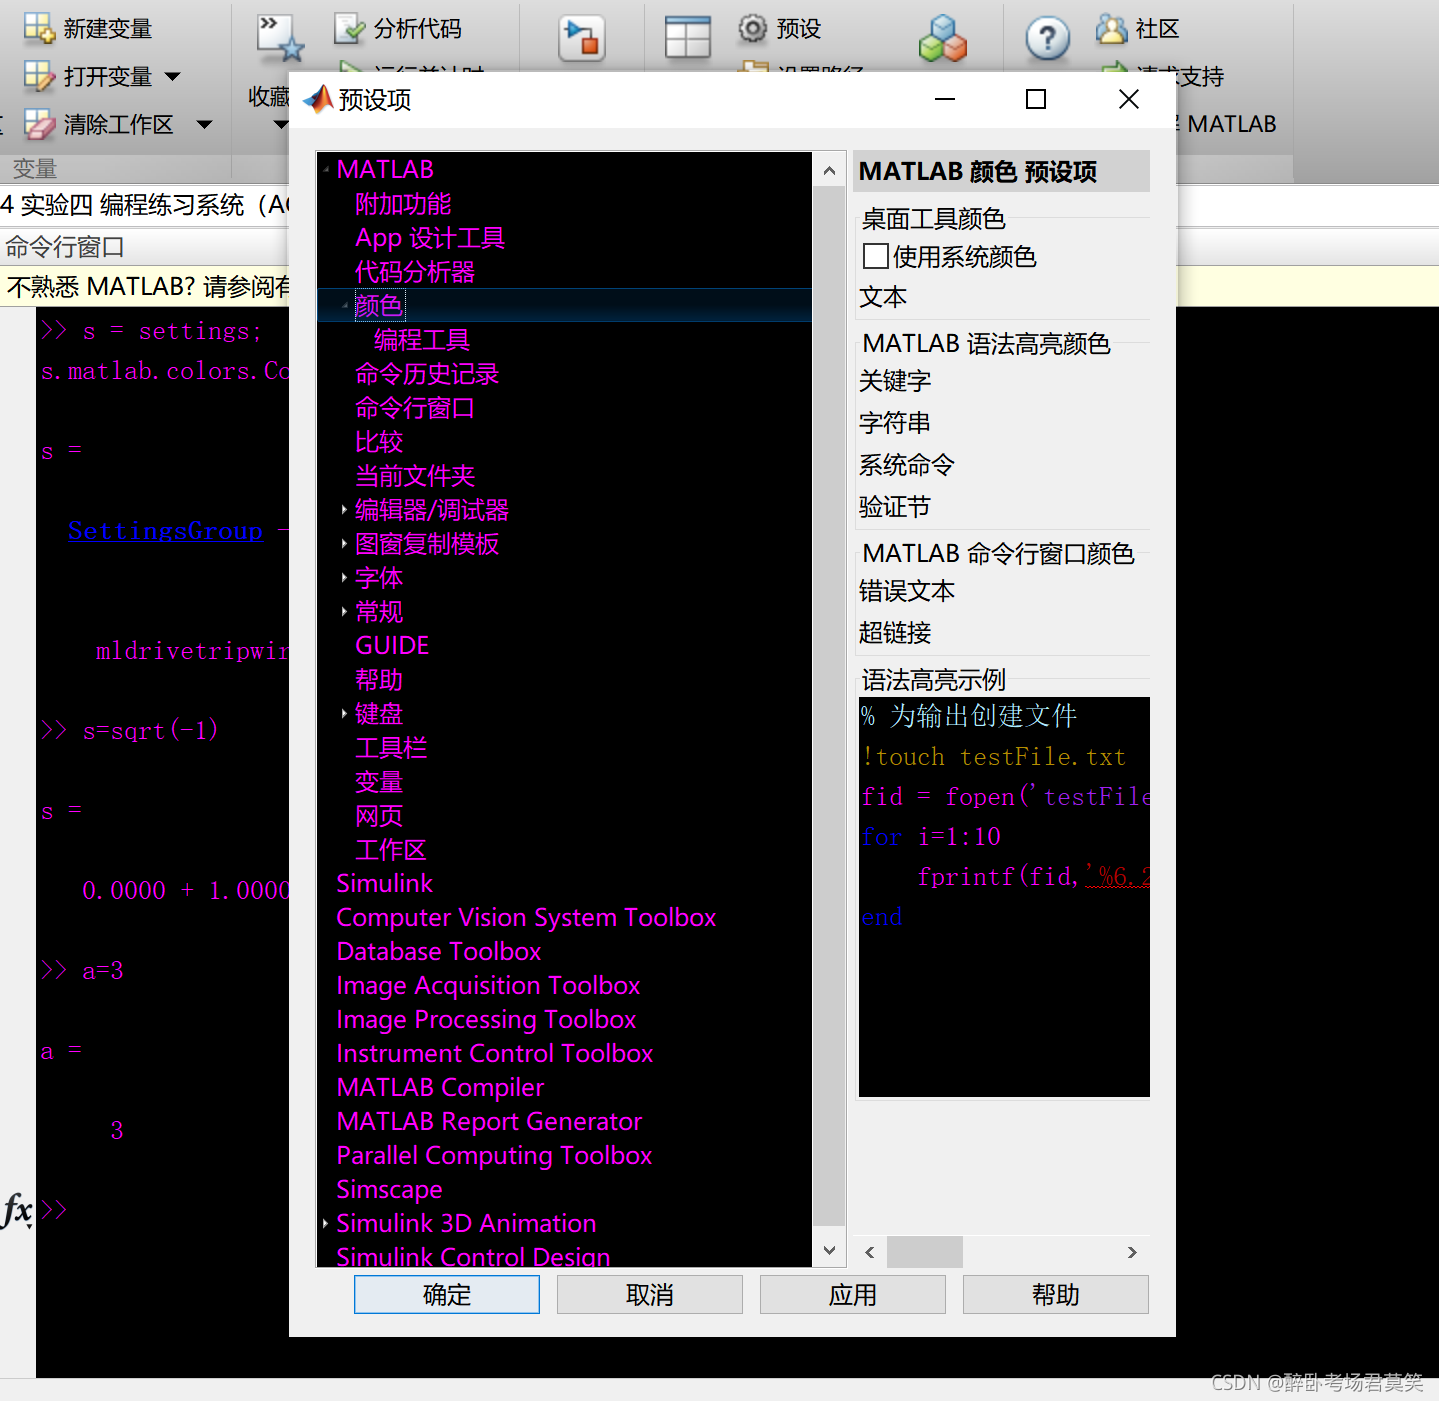Select Workspace (工作区) tree item
Viewport: 1439px width, 1401px height.
391,850
